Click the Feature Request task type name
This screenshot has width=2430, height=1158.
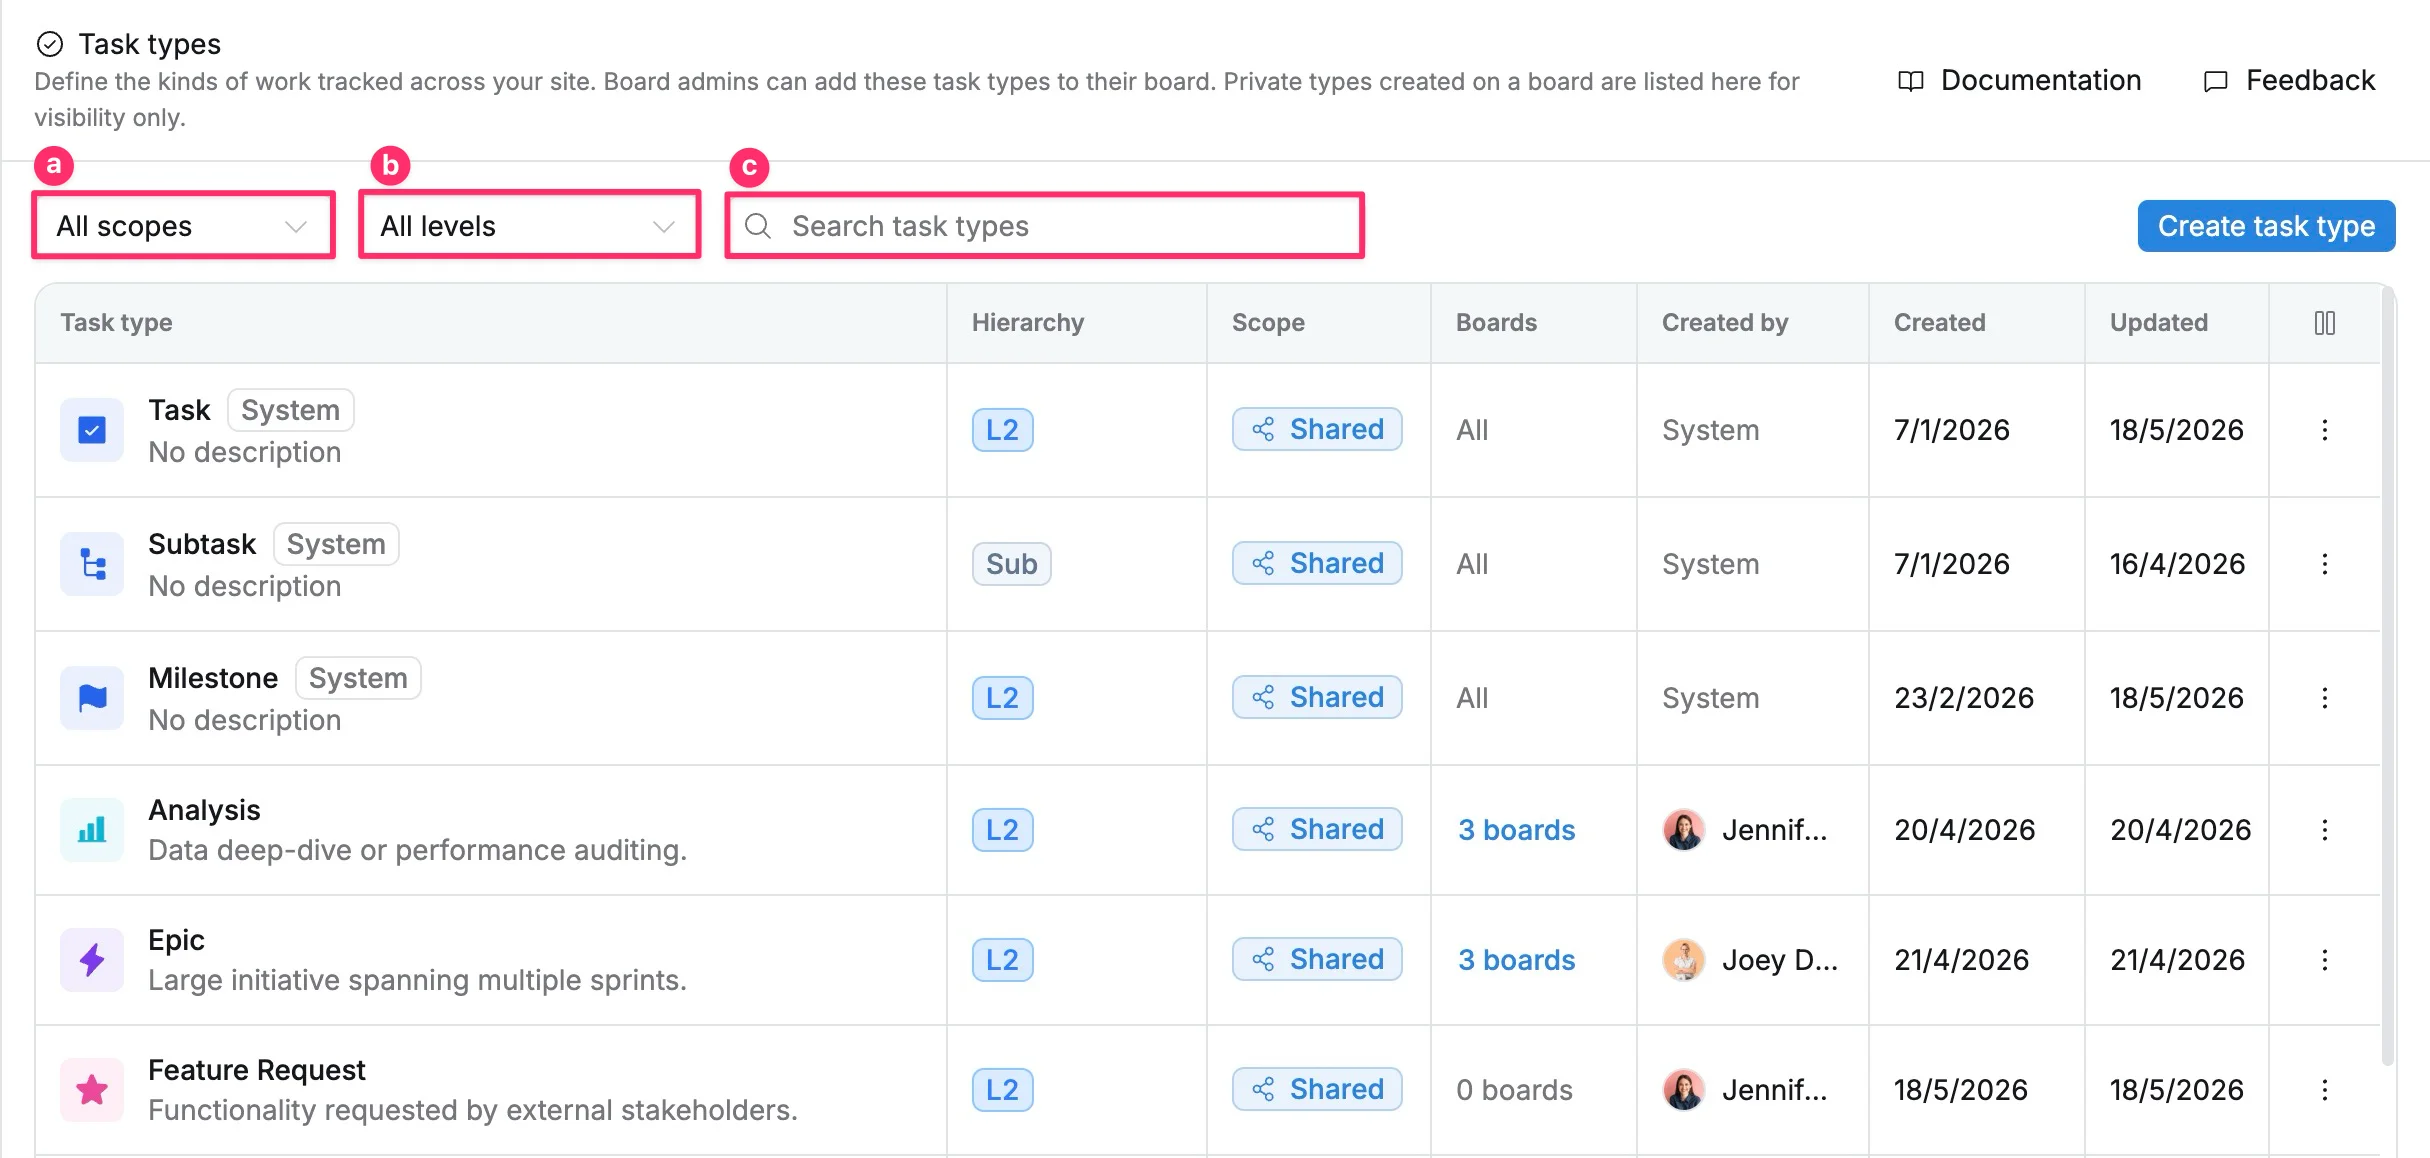click(257, 1070)
